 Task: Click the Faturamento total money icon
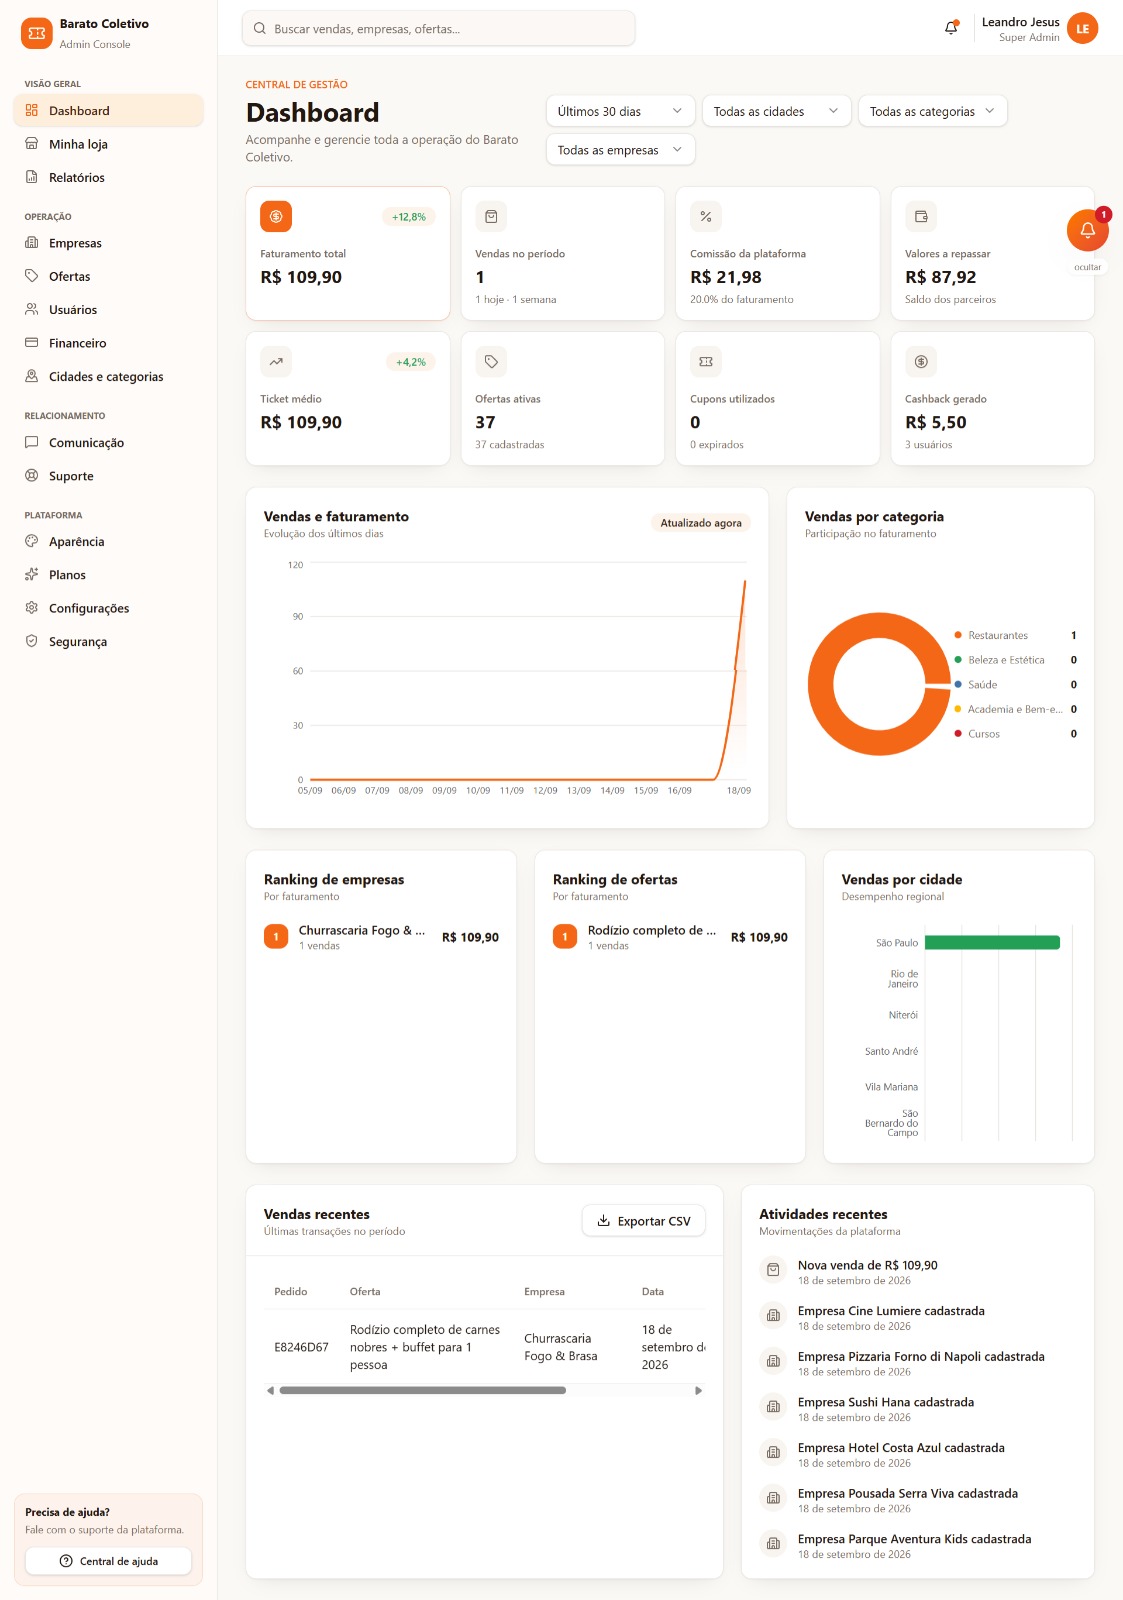[x=276, y=216]
